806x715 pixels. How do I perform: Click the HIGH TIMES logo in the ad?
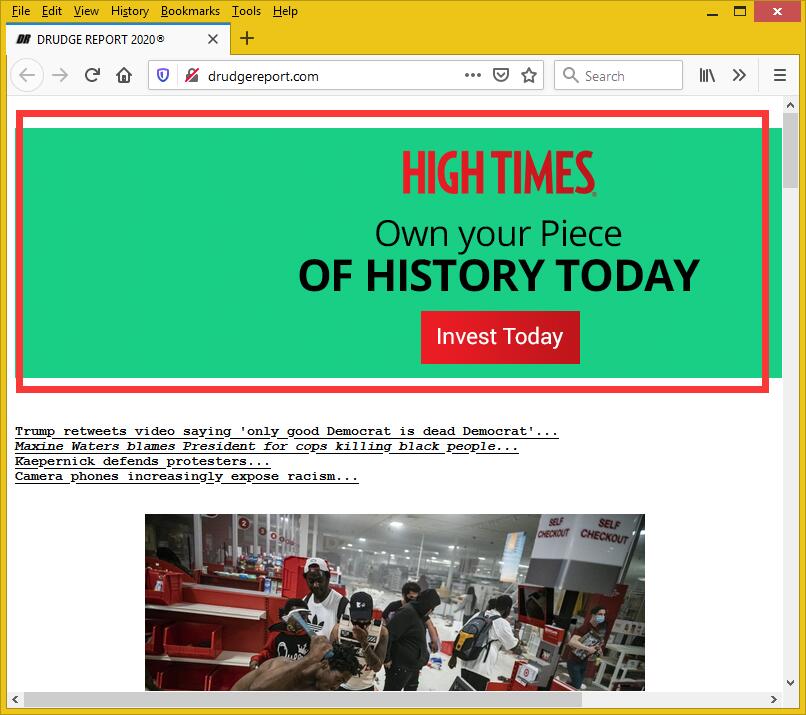point(499,173)
